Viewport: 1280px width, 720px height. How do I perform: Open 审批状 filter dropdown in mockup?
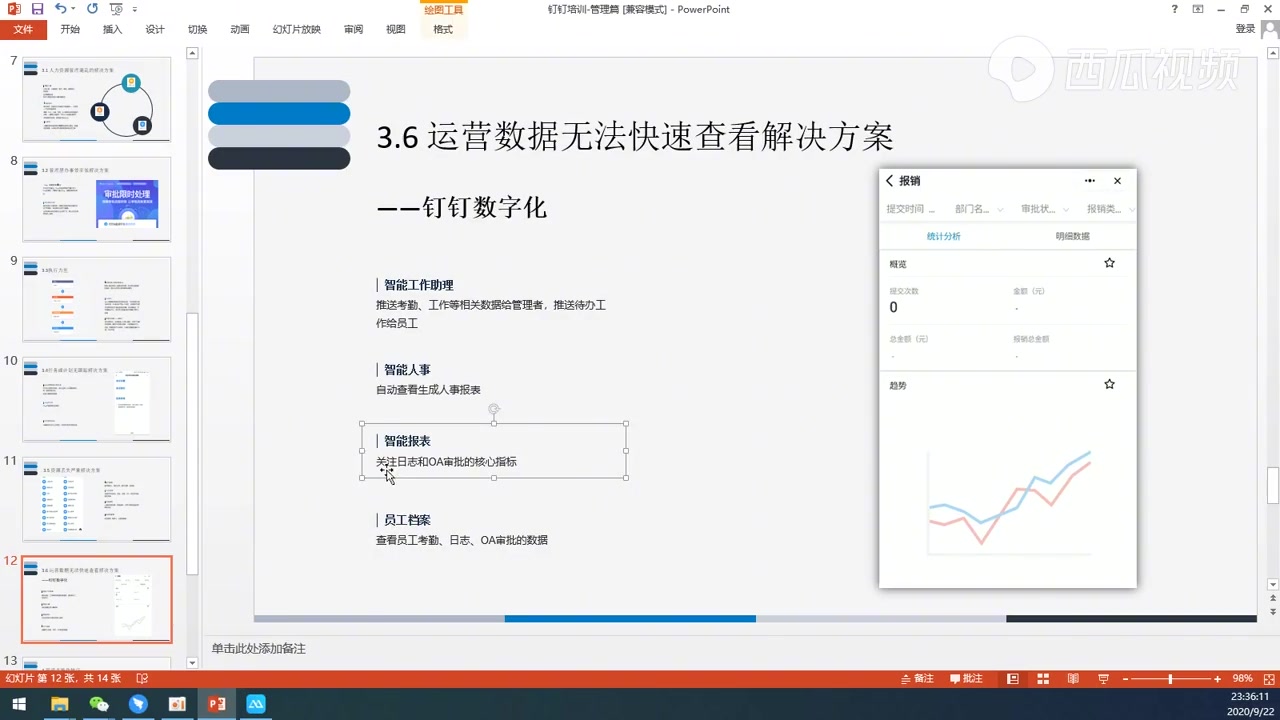tap(1044, 209)
